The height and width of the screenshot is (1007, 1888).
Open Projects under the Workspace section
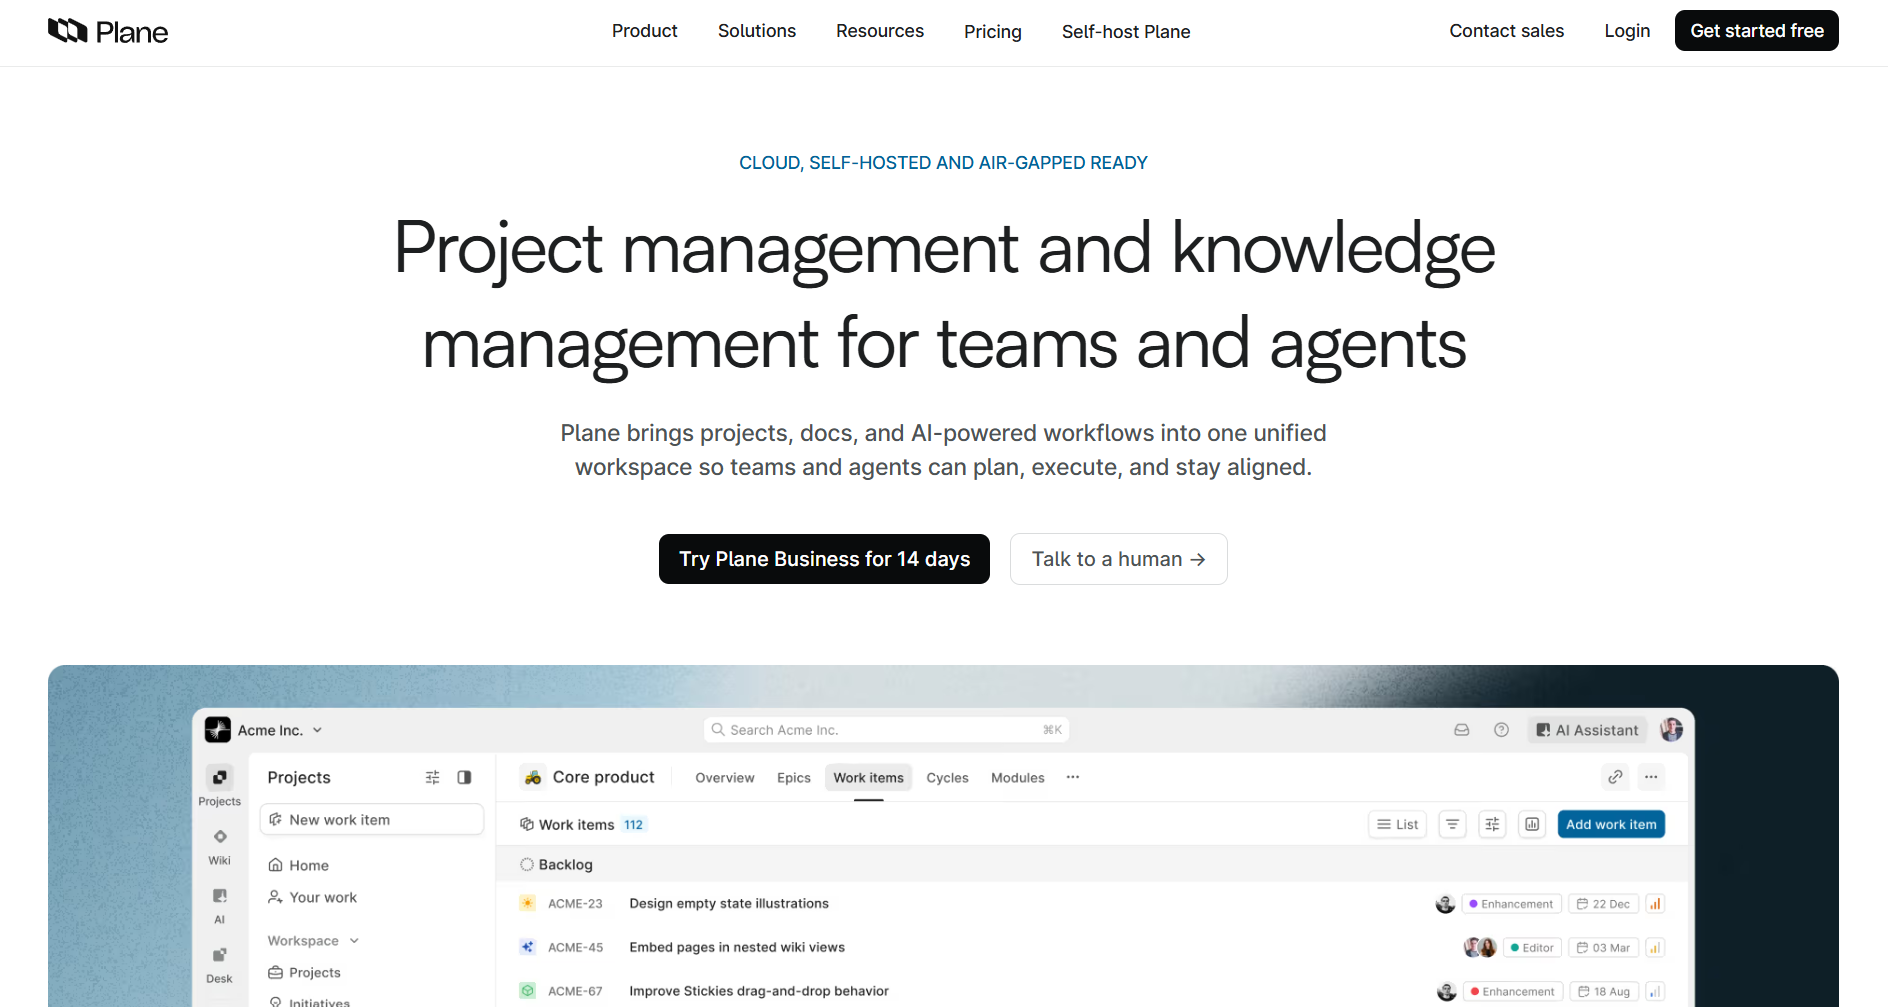pos(304,972)
